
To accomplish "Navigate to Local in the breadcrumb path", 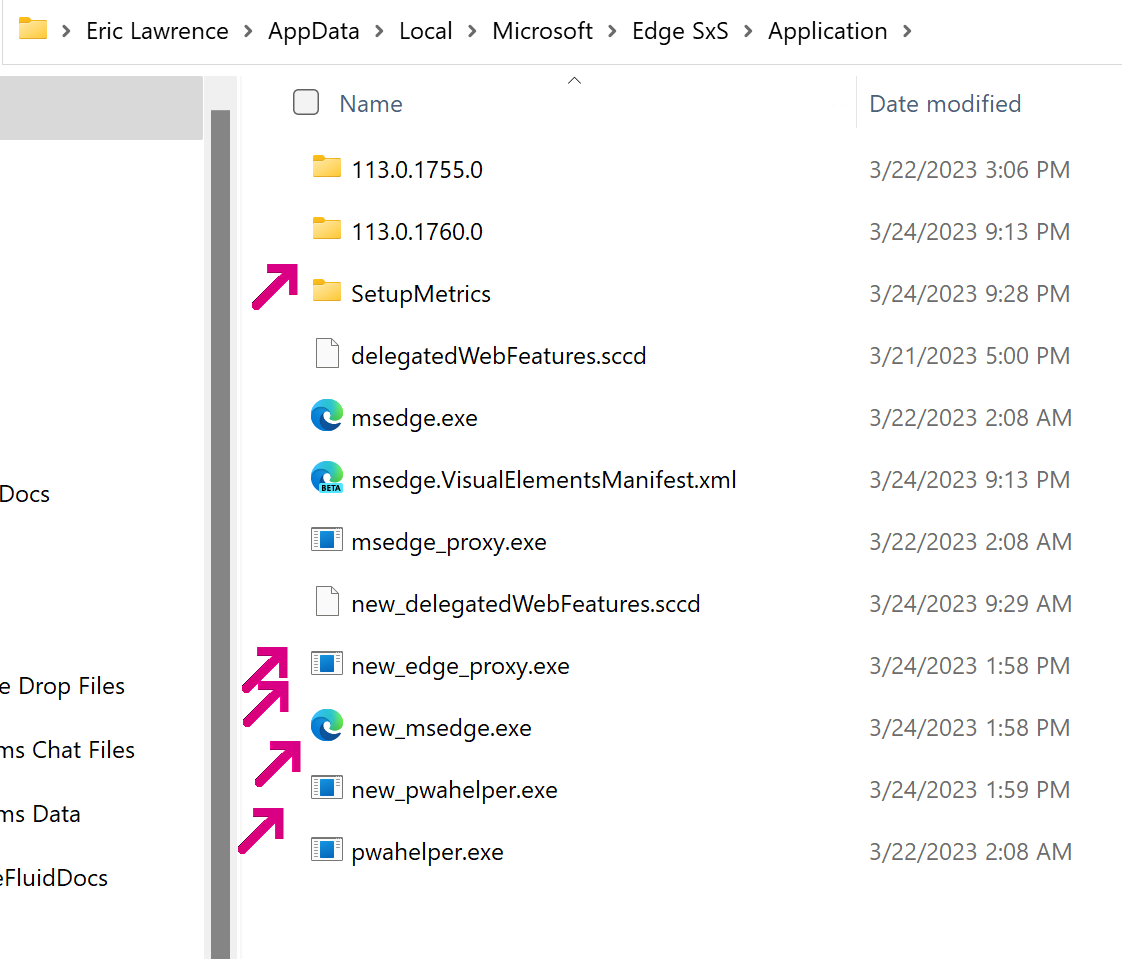I will [x=425, y=31].
